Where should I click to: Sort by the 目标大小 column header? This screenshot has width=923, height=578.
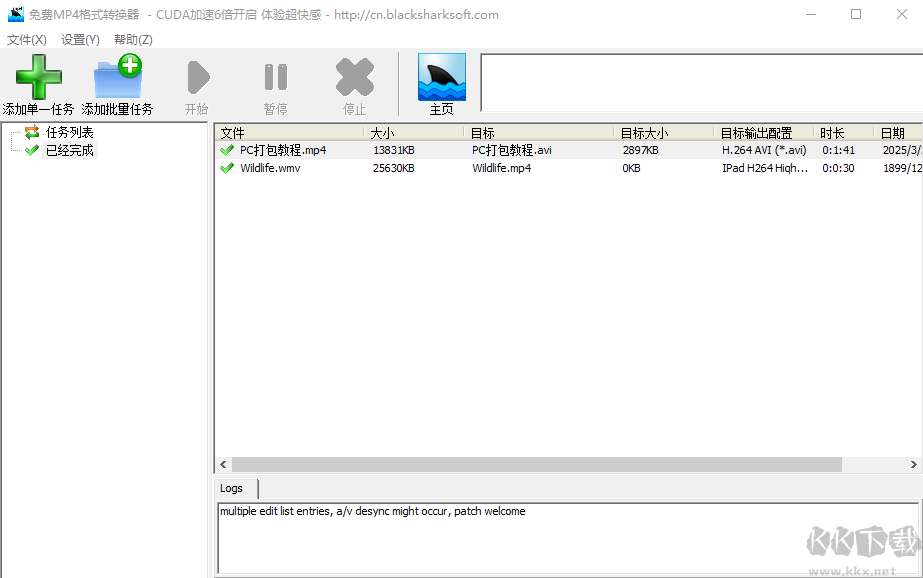(664, 133)
